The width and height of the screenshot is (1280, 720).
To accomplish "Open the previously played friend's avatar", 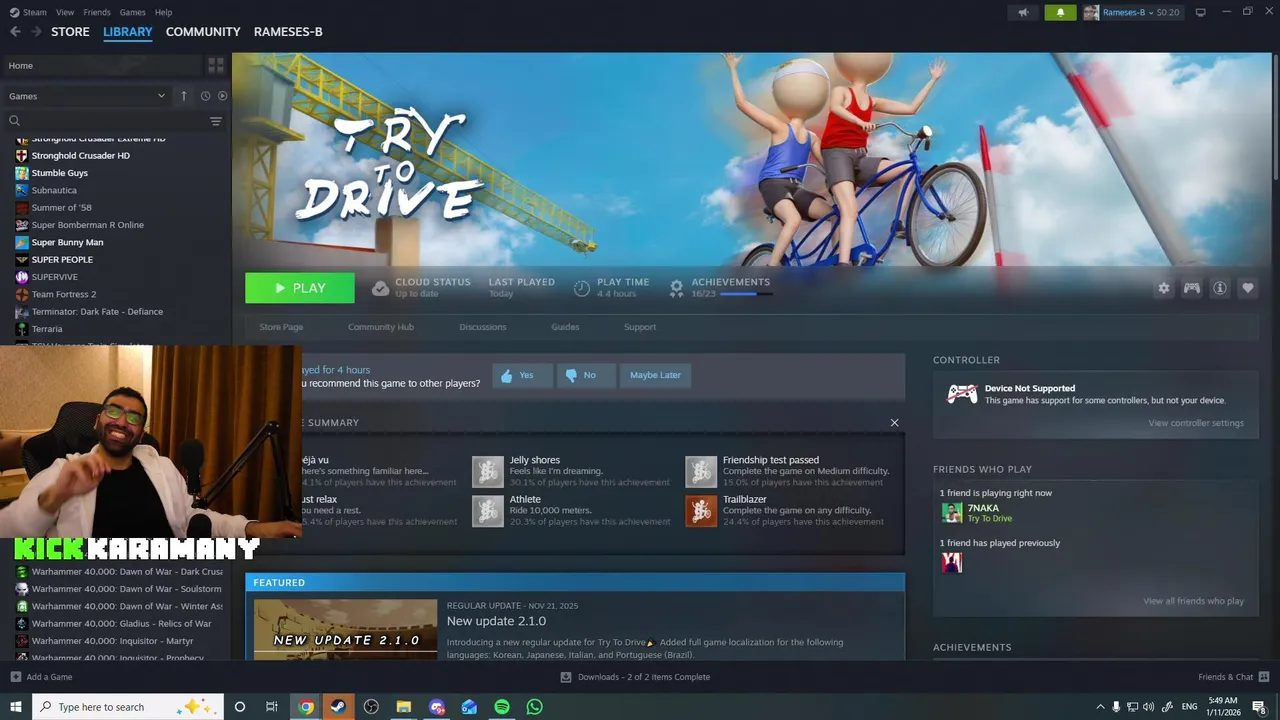I will pos(952,563).
